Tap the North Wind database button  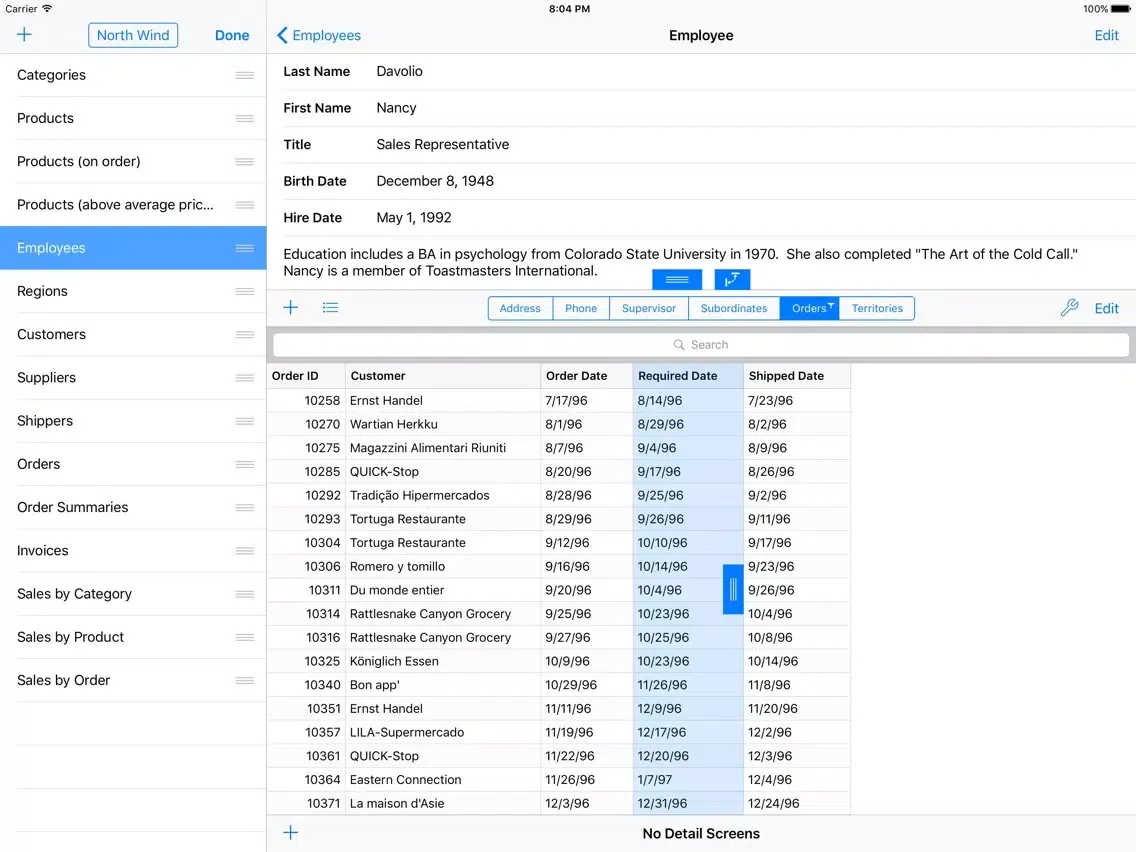click(x=133, y=35)
